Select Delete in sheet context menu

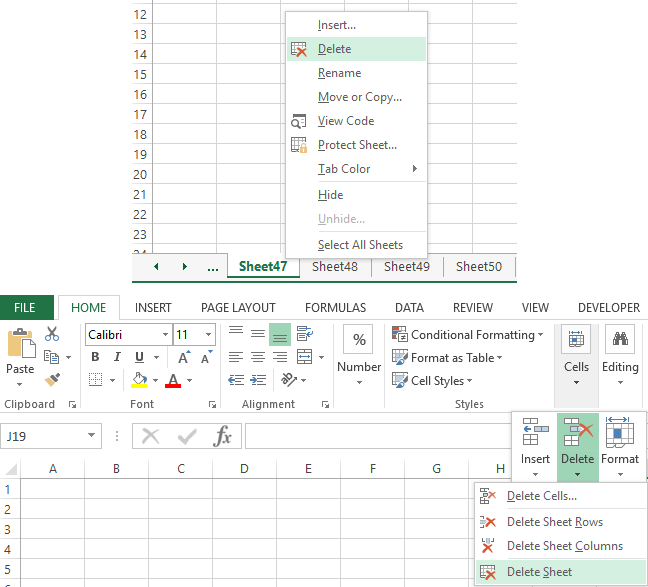356,49
